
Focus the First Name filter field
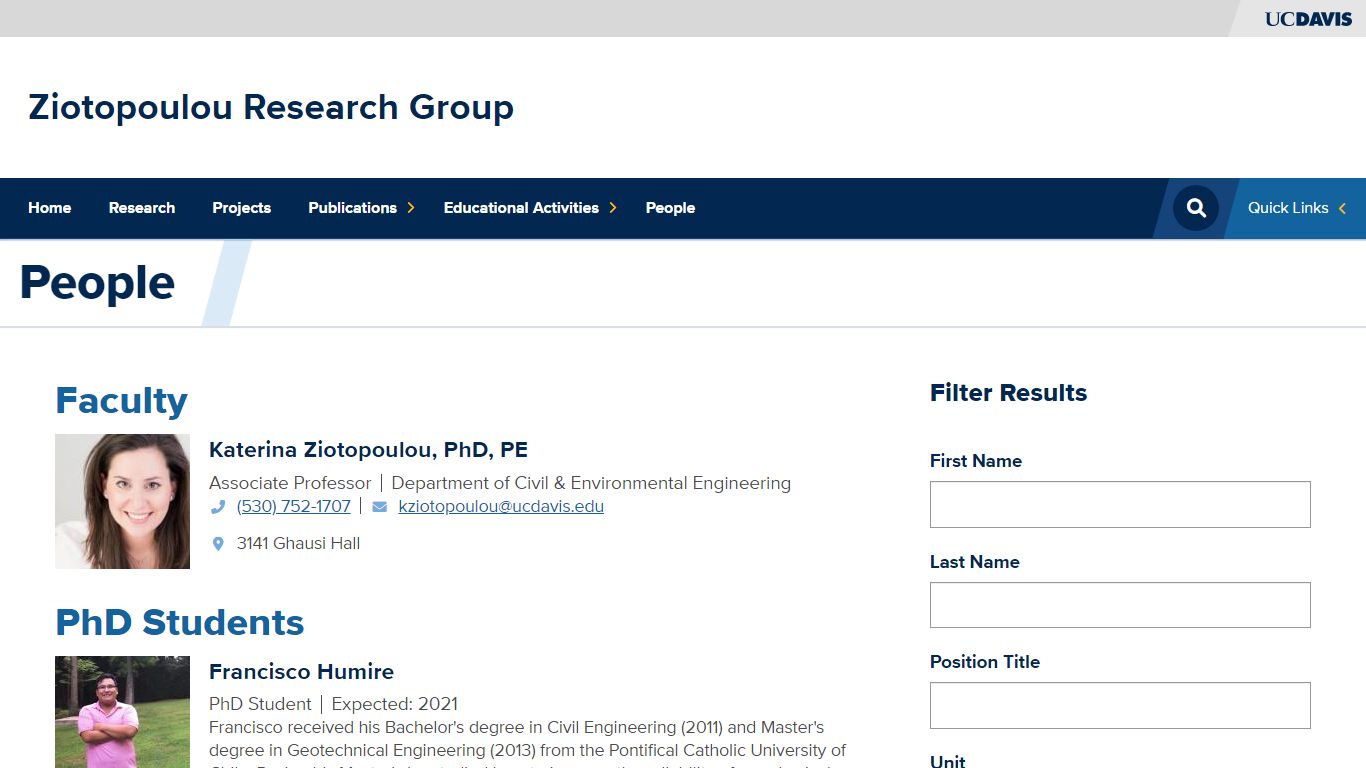(x=1120, y=504)
